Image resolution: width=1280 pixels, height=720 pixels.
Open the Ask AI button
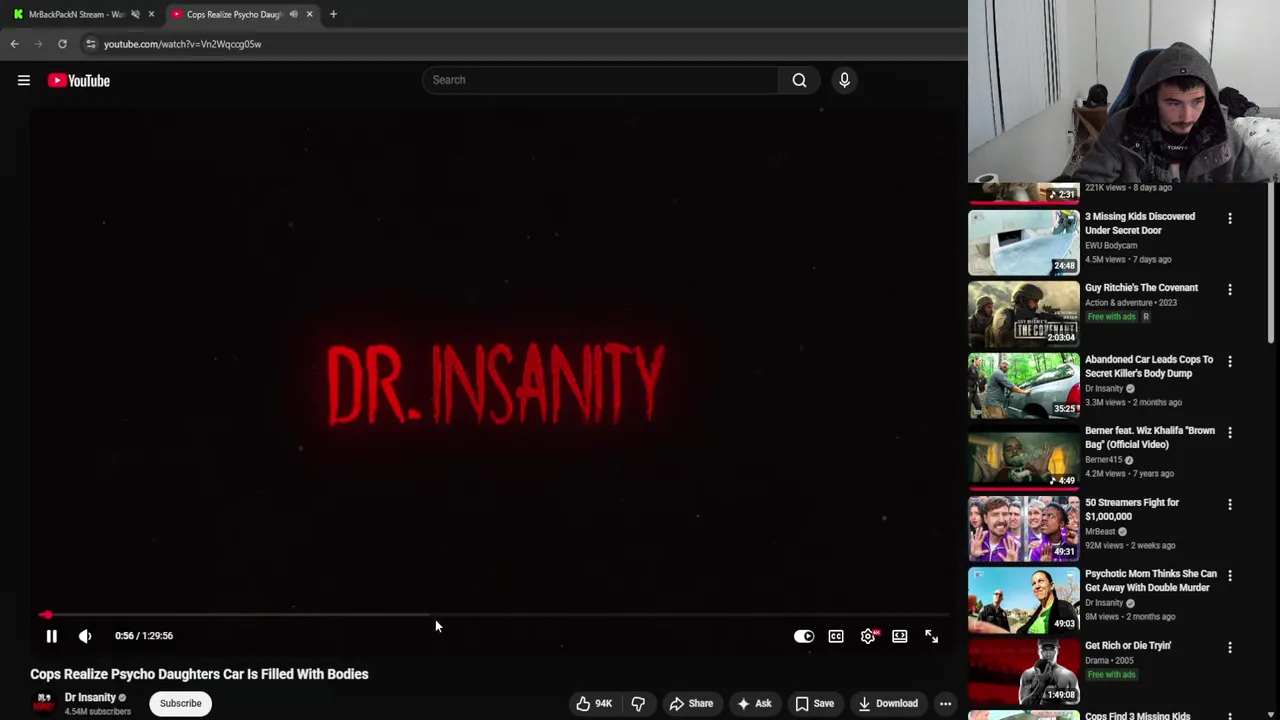point(754,704)
